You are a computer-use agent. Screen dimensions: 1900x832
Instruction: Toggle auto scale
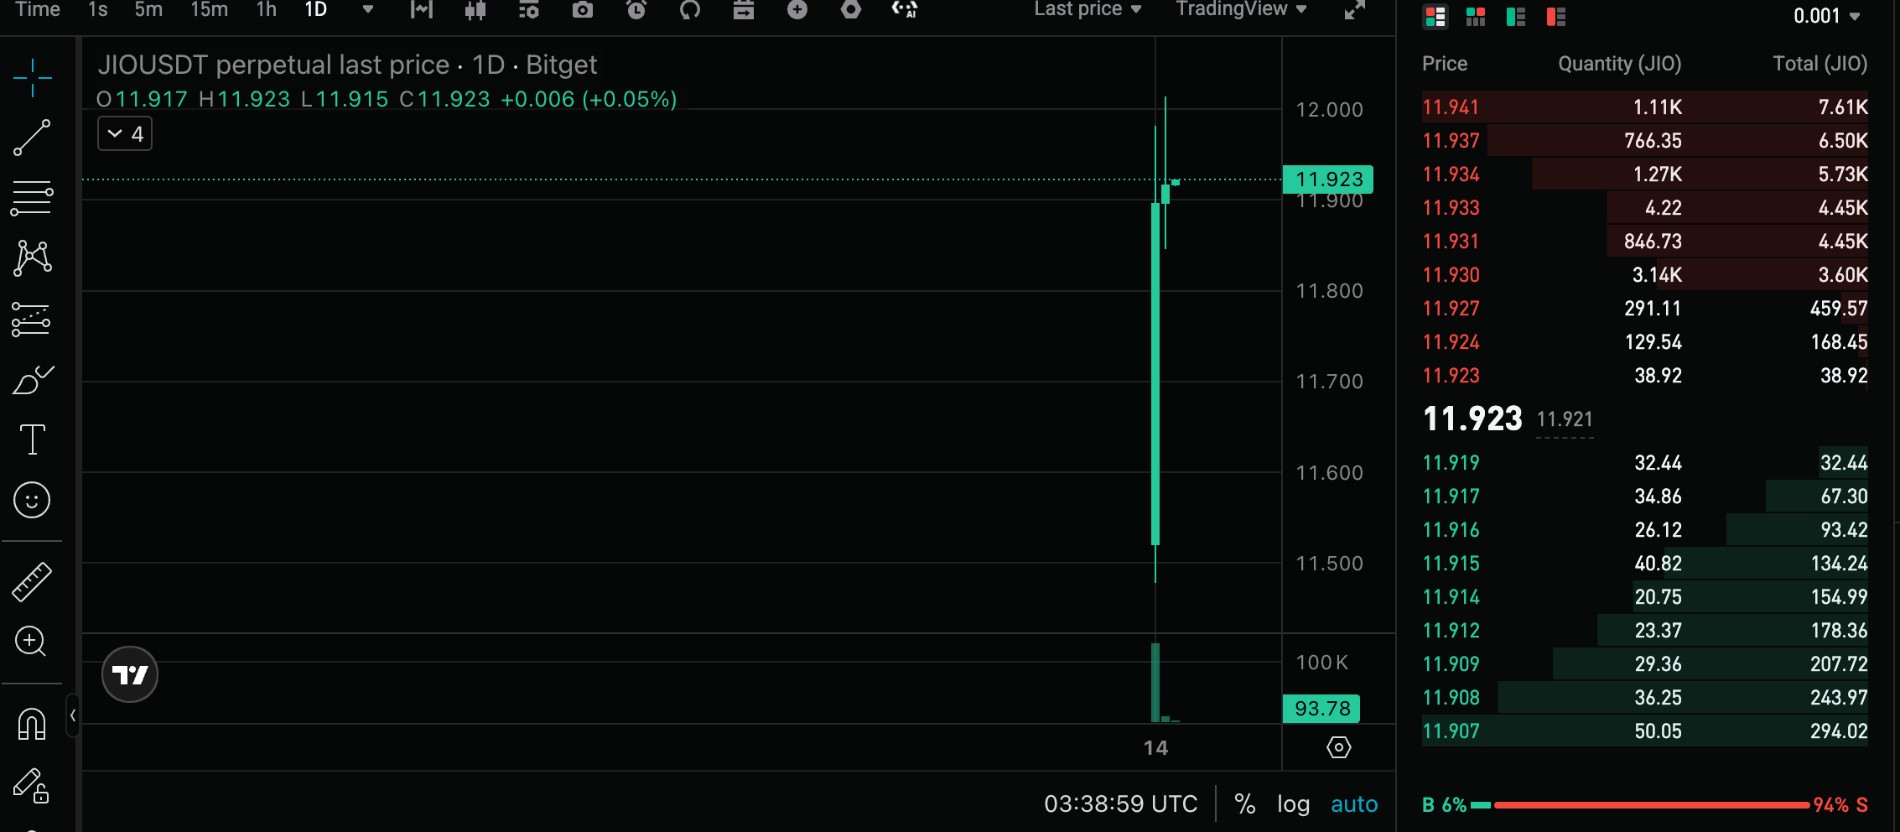coord(1354,804)
